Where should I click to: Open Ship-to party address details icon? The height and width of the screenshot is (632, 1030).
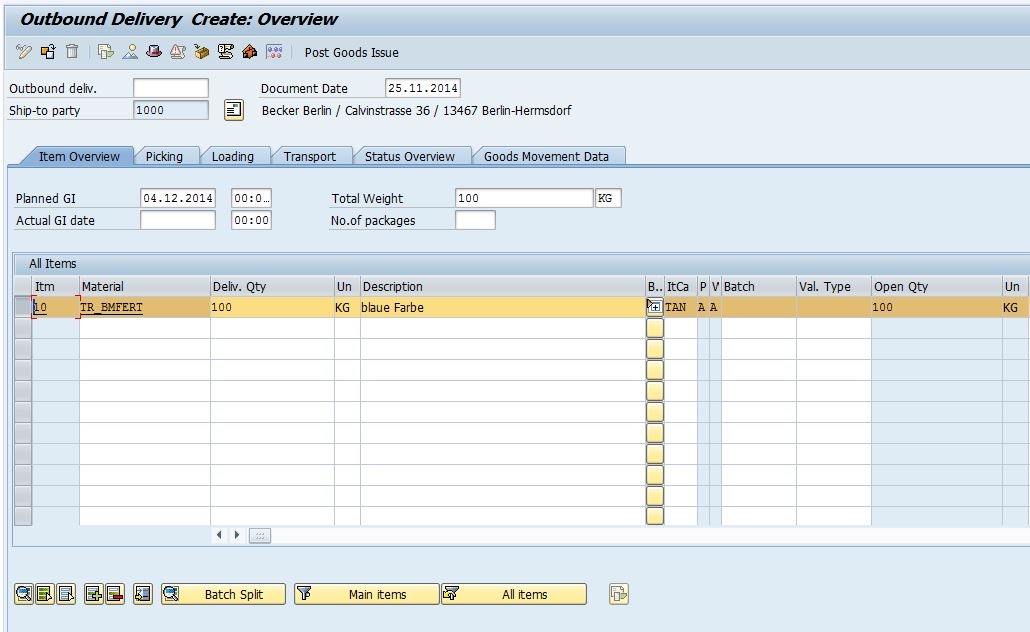pyautogui.click(x=234, y=110)
